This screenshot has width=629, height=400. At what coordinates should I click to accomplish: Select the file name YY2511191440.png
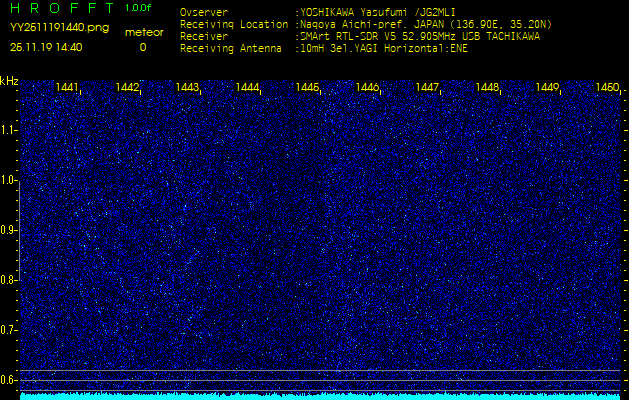tap(59, 28)
